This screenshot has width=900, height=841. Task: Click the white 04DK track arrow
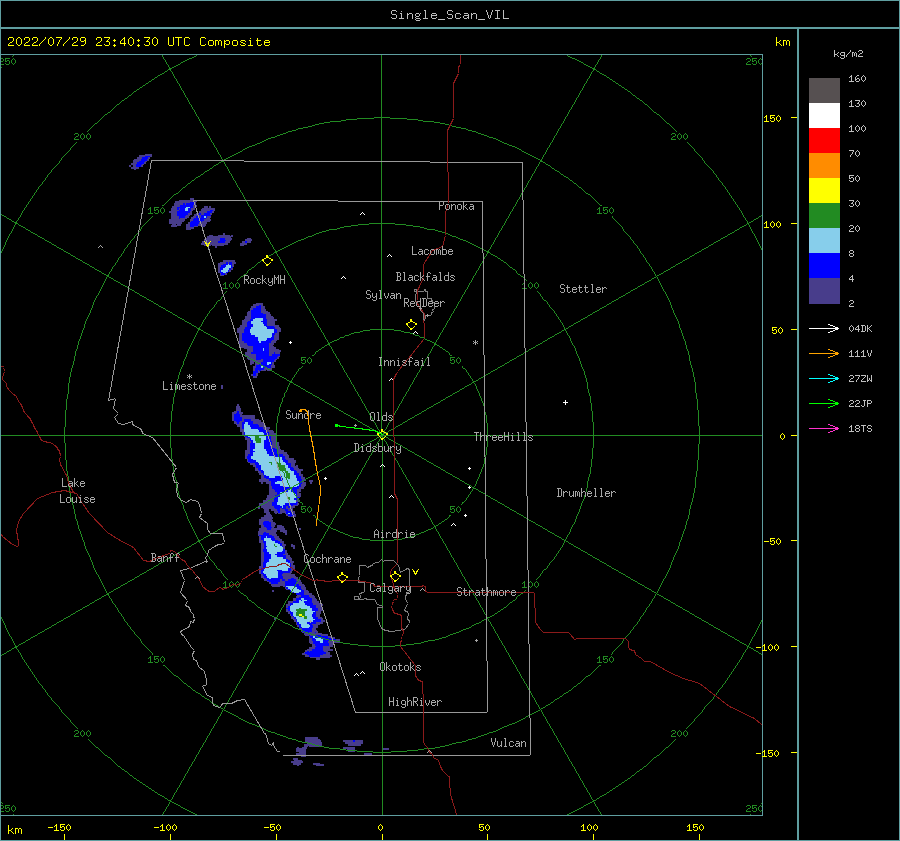tap(824, 328)
